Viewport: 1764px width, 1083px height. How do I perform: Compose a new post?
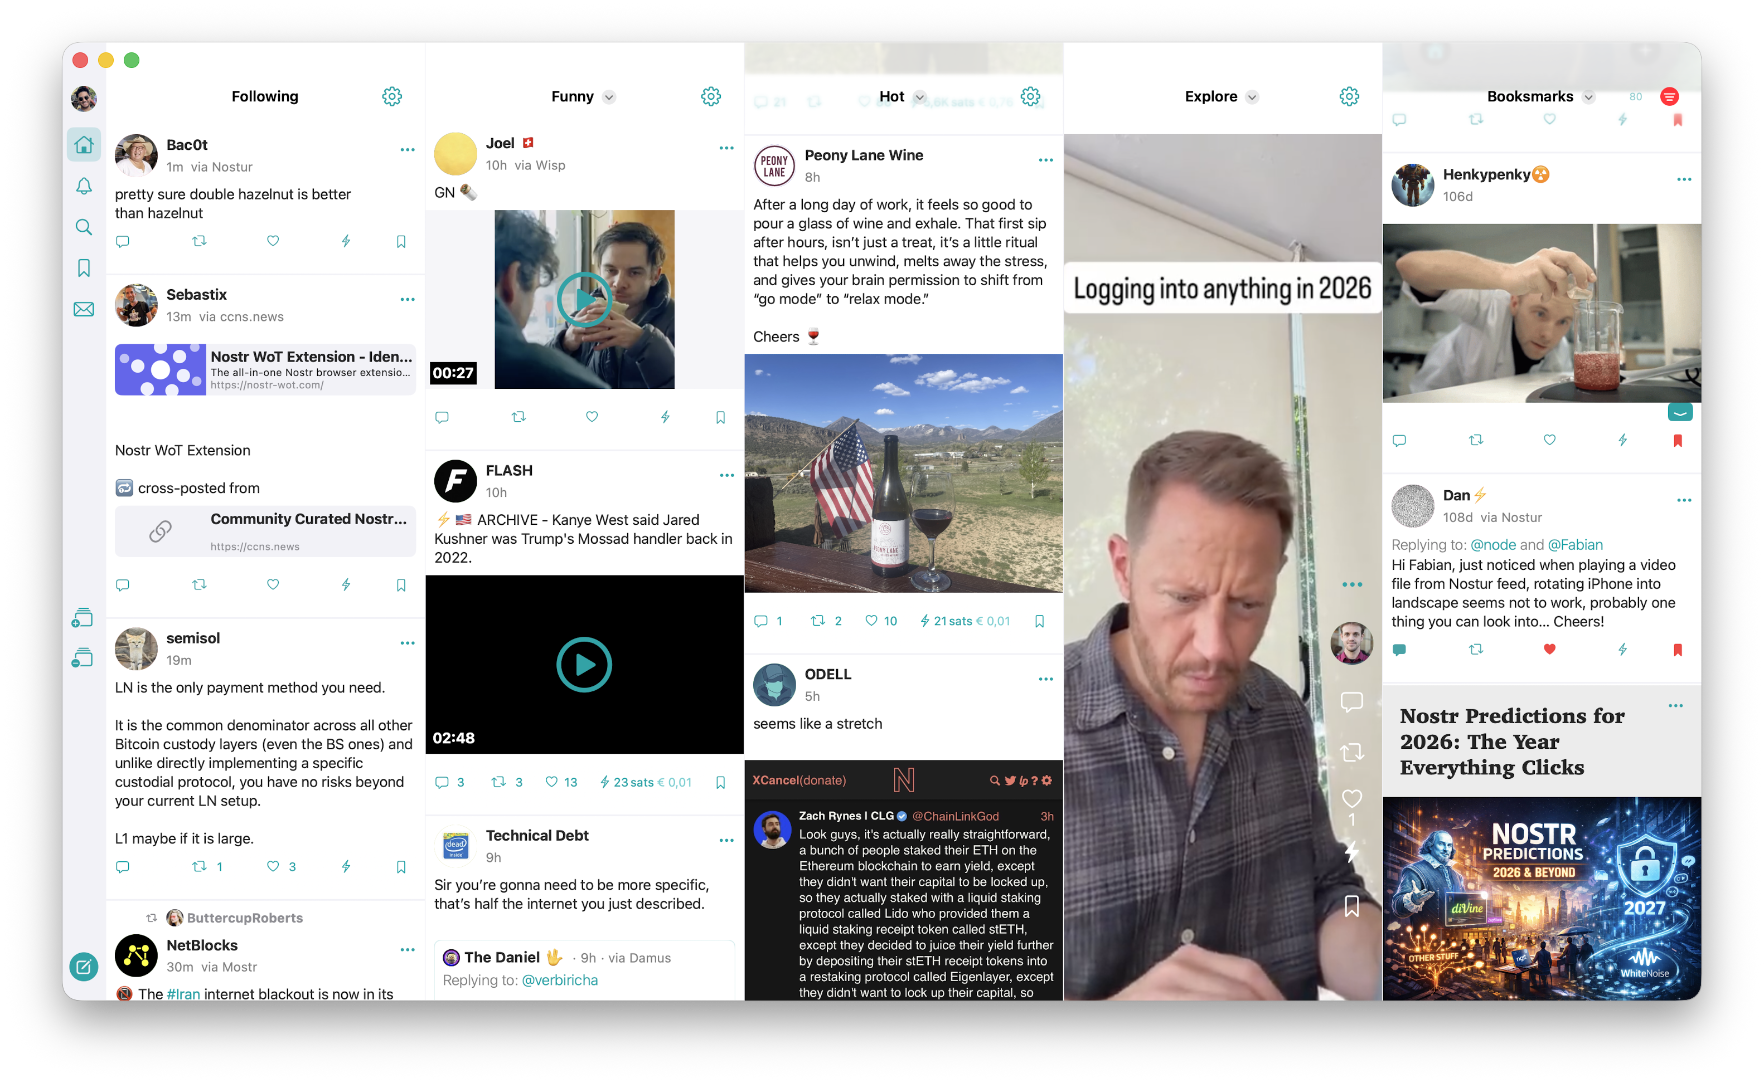tap(84, 966)
